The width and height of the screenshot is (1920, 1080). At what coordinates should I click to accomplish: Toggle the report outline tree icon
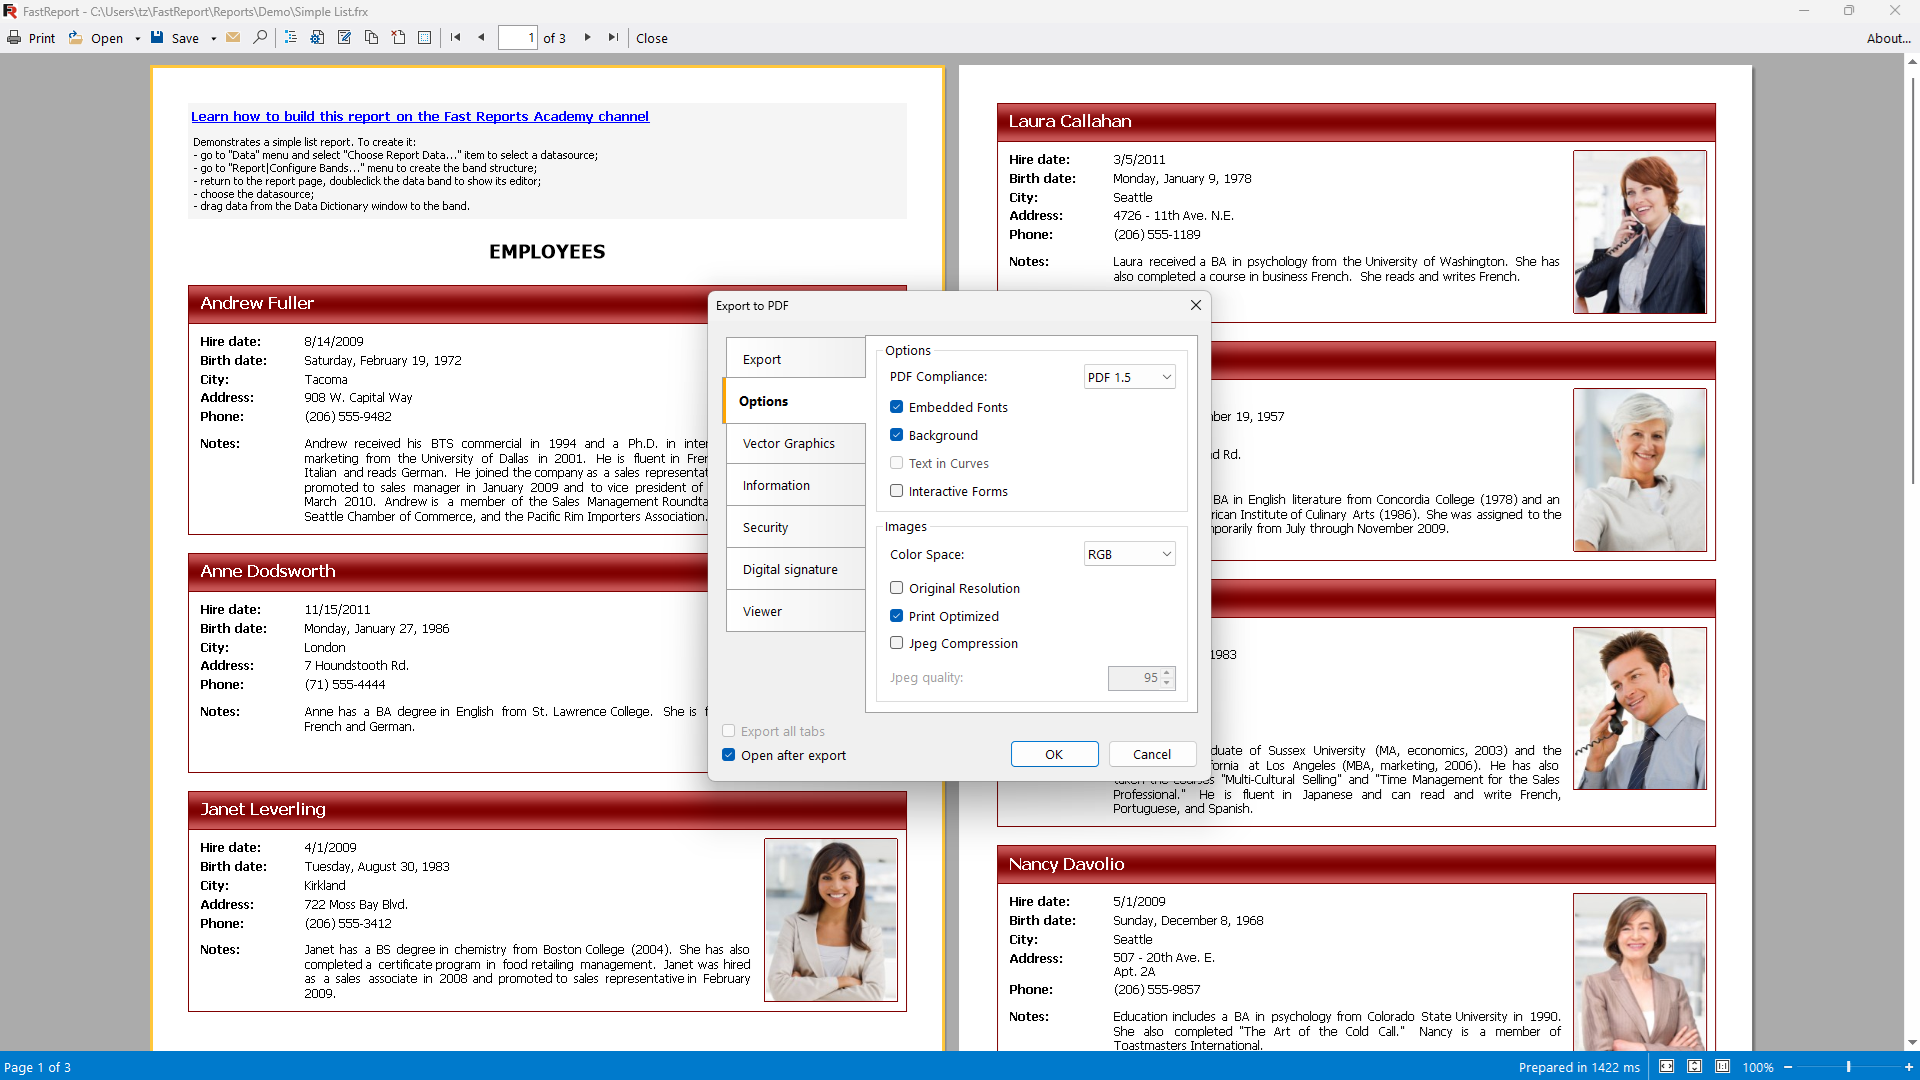(x=291, y=38)
